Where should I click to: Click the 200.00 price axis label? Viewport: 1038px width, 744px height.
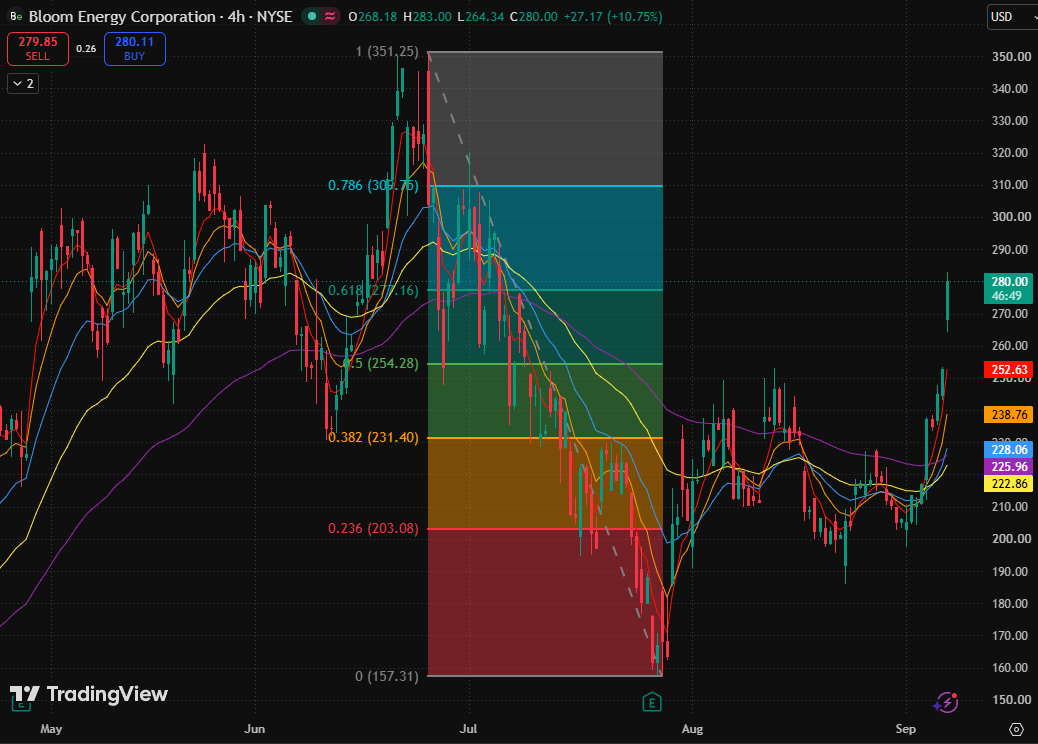pyautogui.click(x=1011, y=539)
